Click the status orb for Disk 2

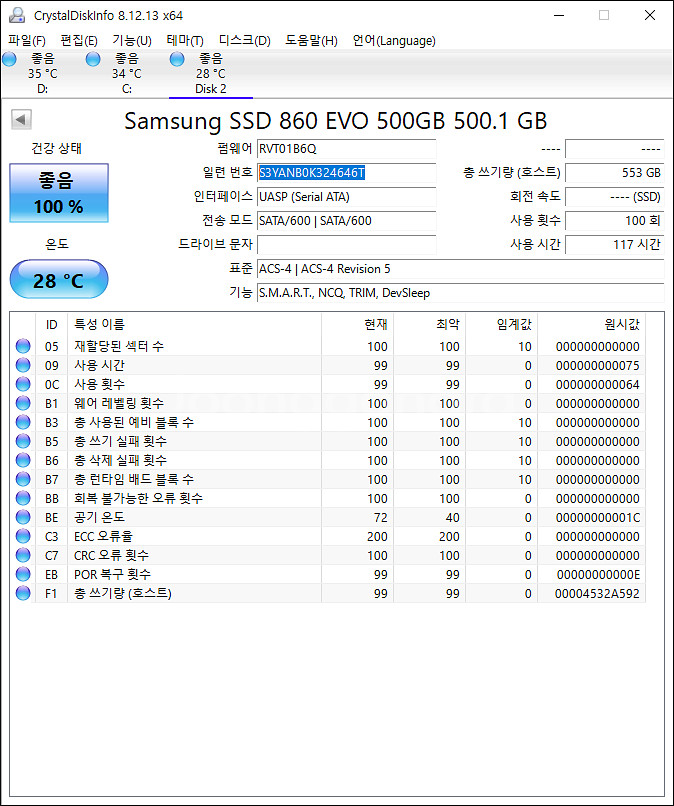(177, 60)
